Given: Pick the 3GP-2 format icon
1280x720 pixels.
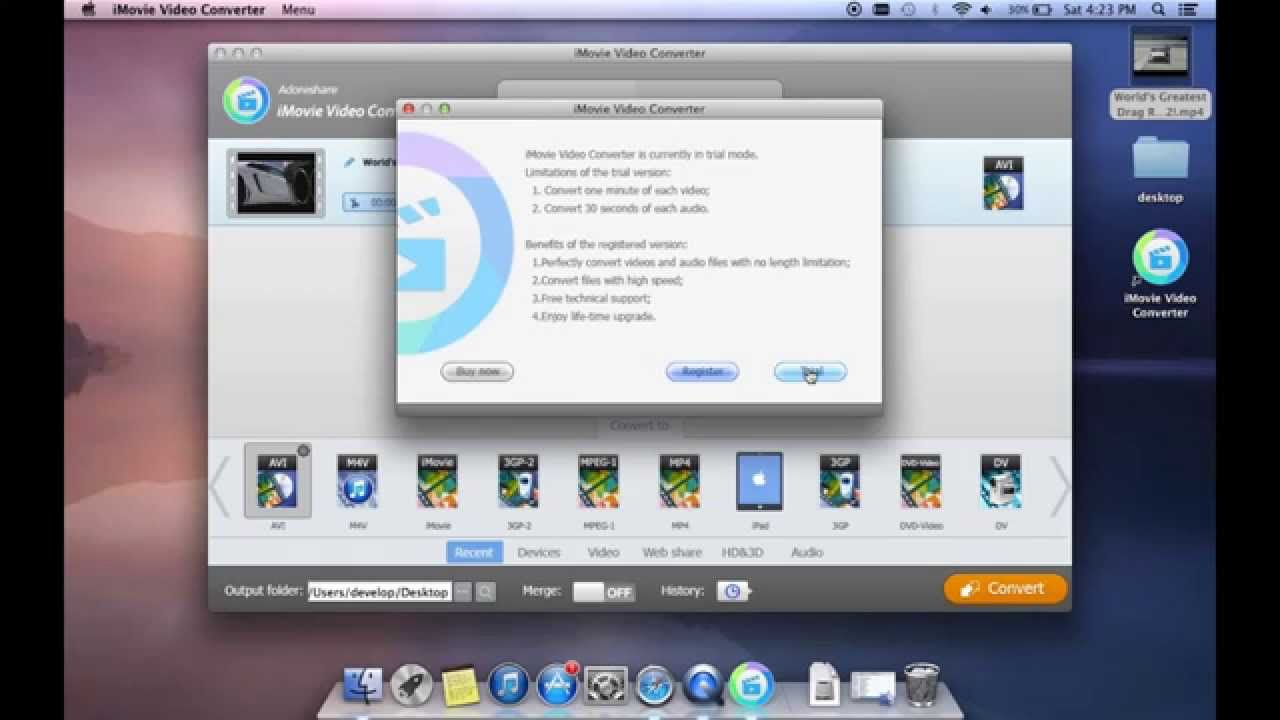Looking at the screenshot, I should [518, 482].
